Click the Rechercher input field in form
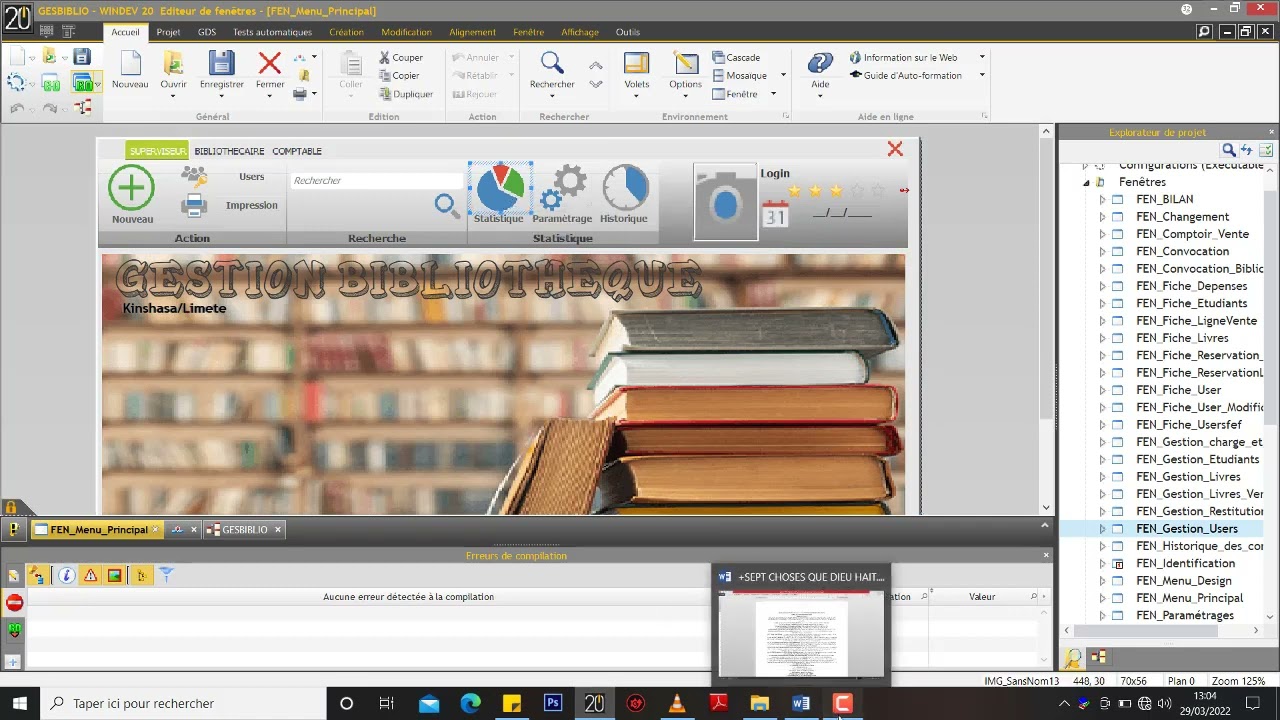 [x=376, y=181]
